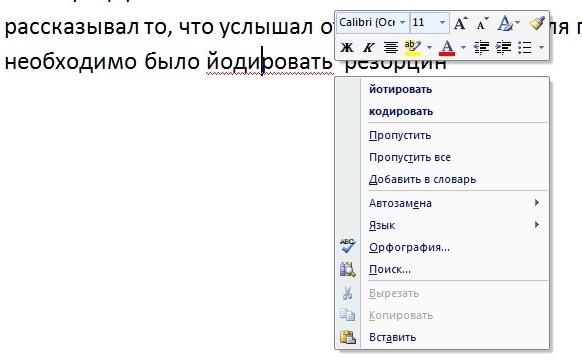Apply red font color
Viewport: 582px width, 364px height.
[x=447, y=47]
